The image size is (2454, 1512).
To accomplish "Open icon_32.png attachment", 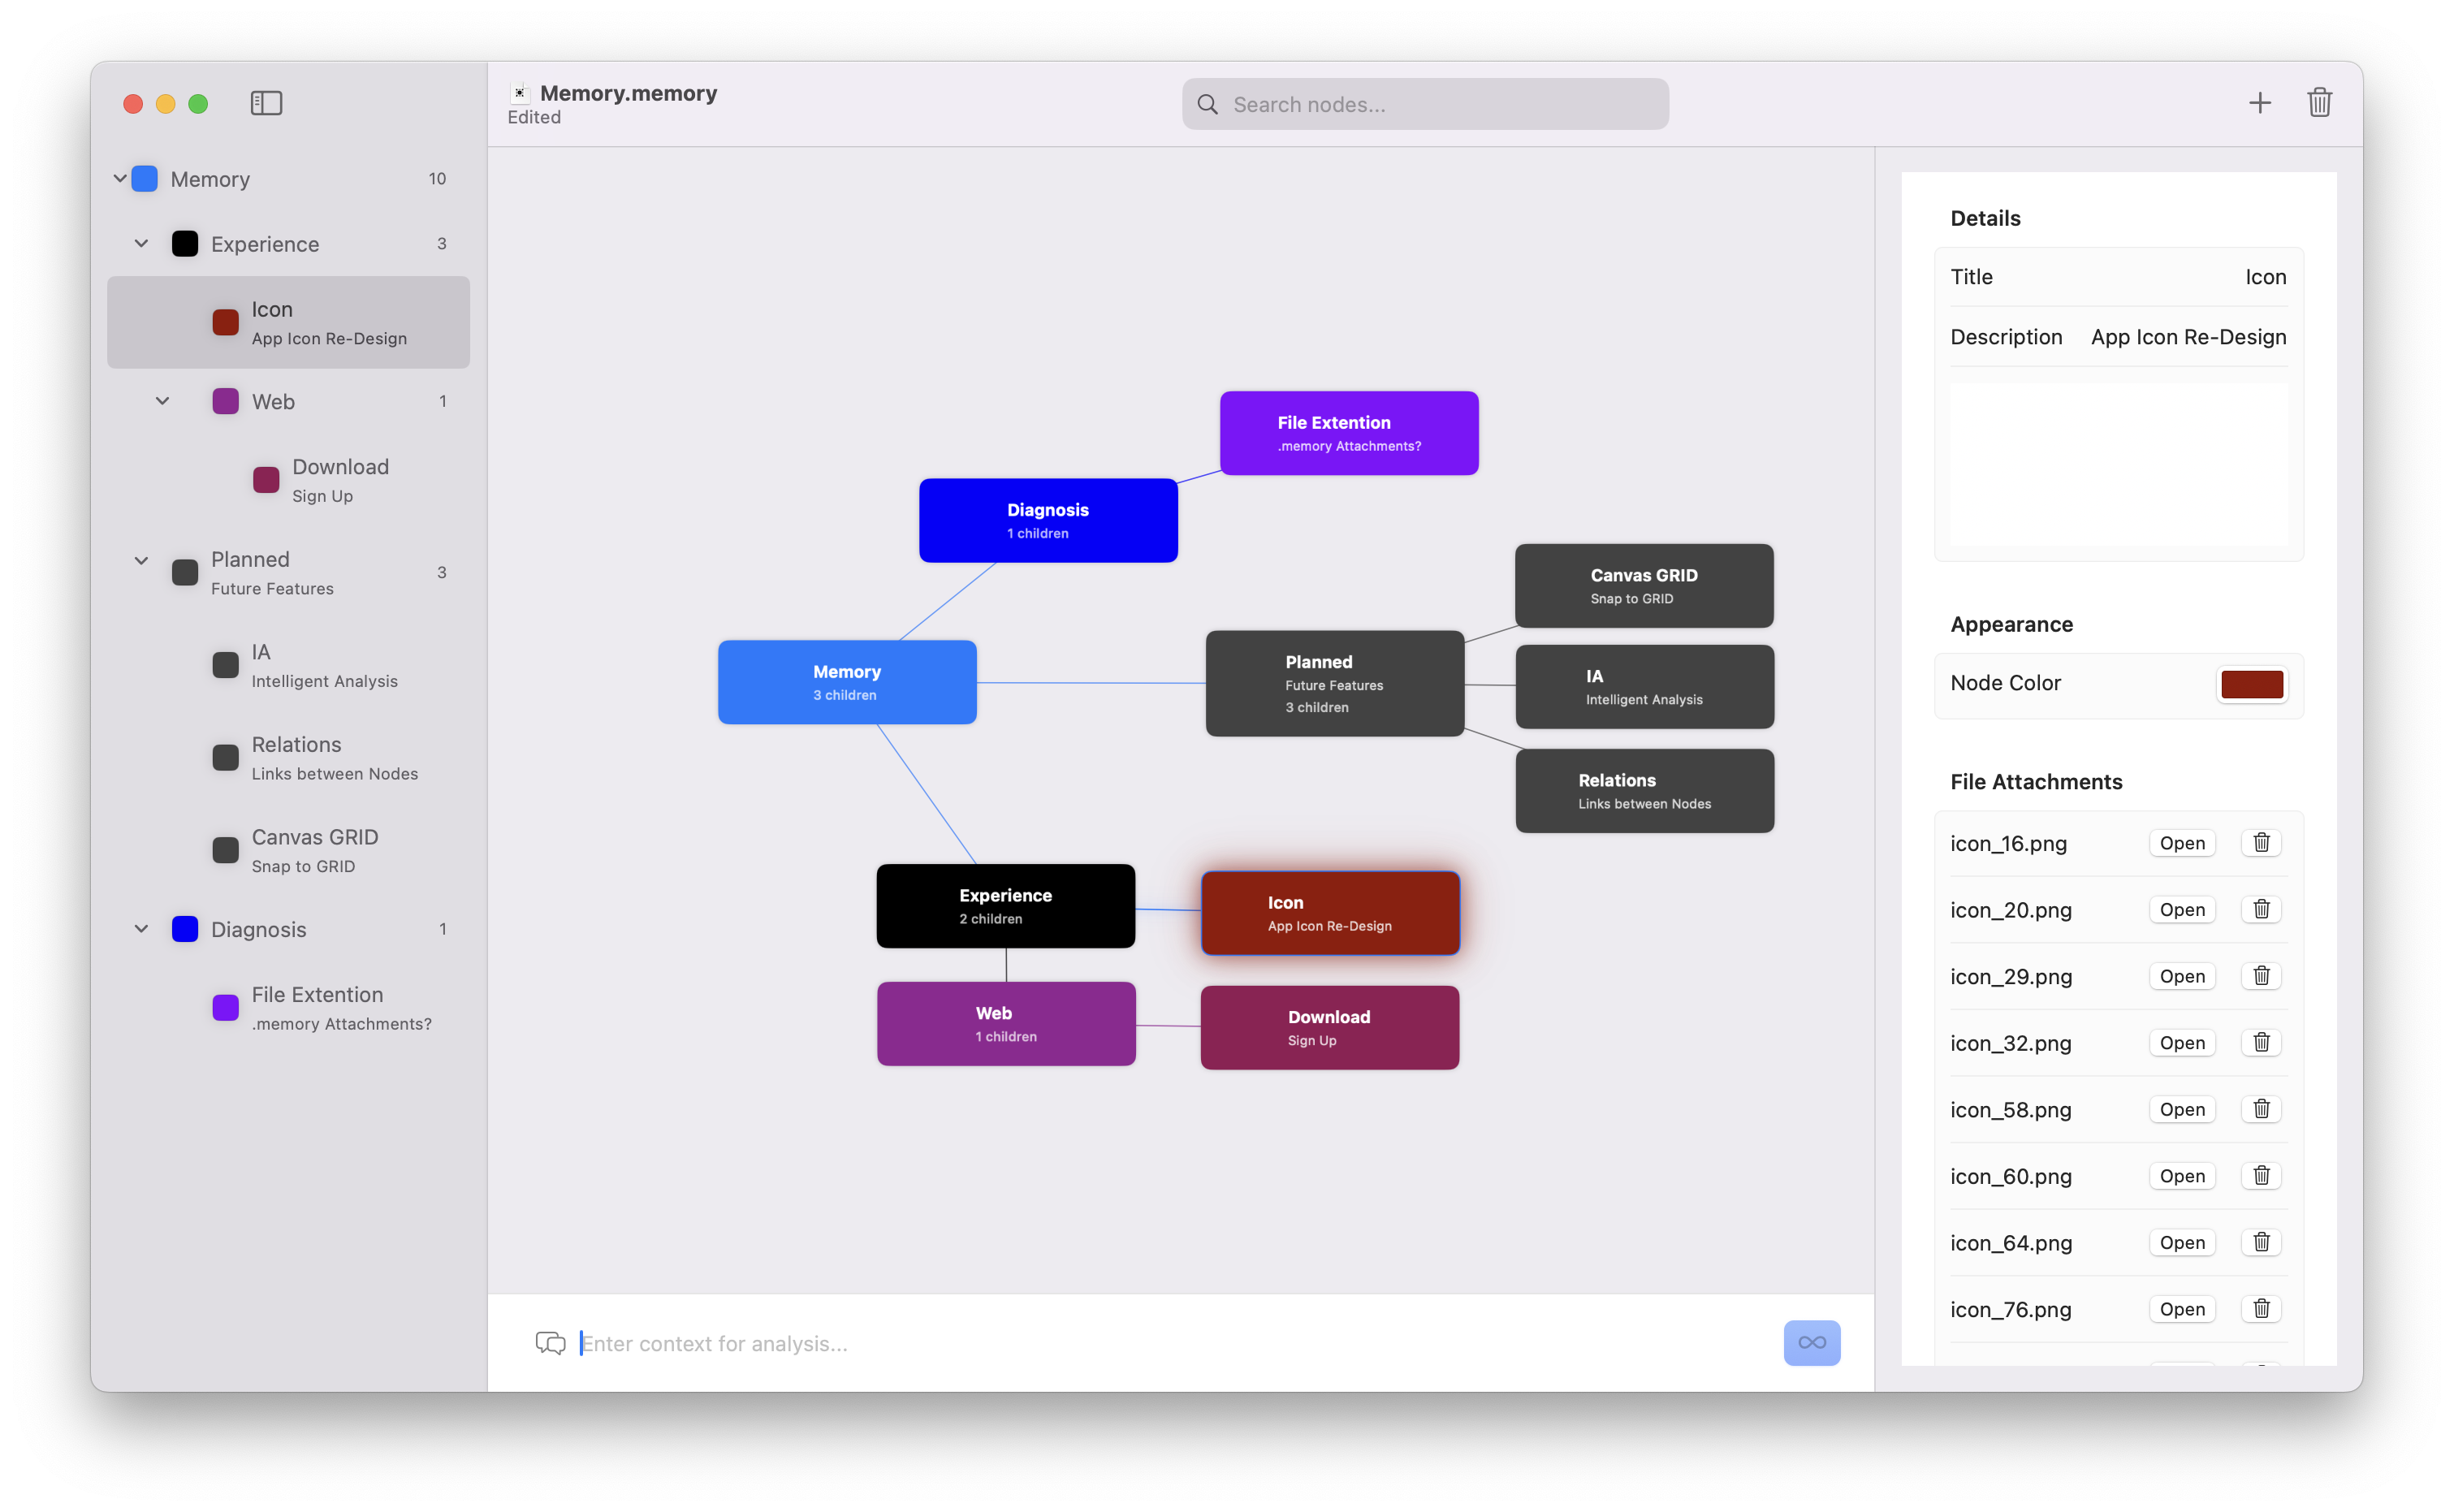I will (2181, 1042).
